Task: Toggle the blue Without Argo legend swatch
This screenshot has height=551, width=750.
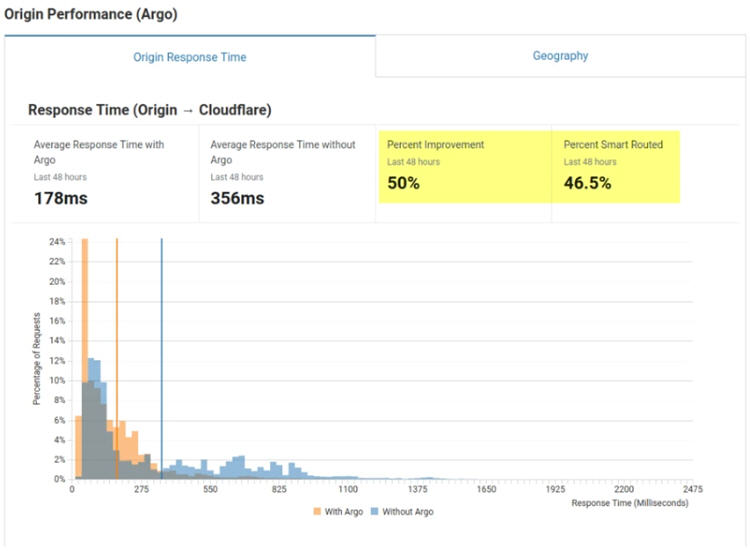Action: [375, 511]
